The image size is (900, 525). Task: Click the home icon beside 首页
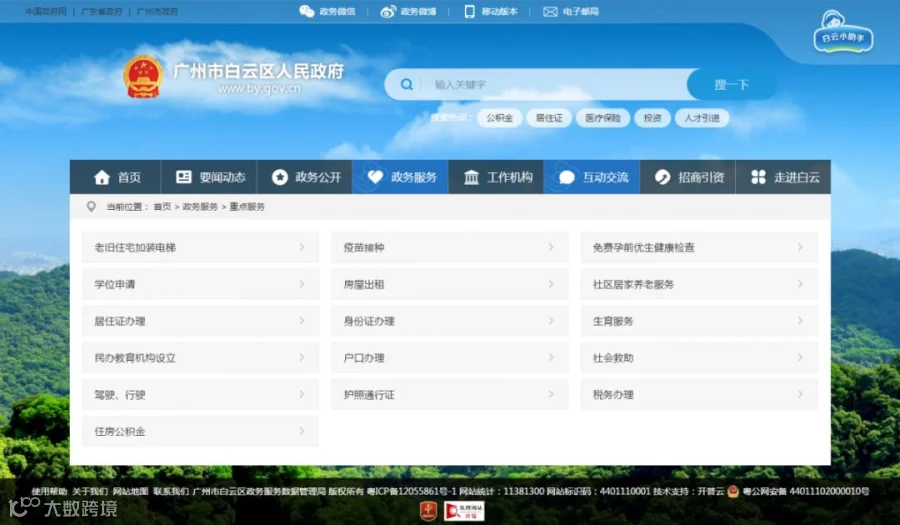click(102, 177)
